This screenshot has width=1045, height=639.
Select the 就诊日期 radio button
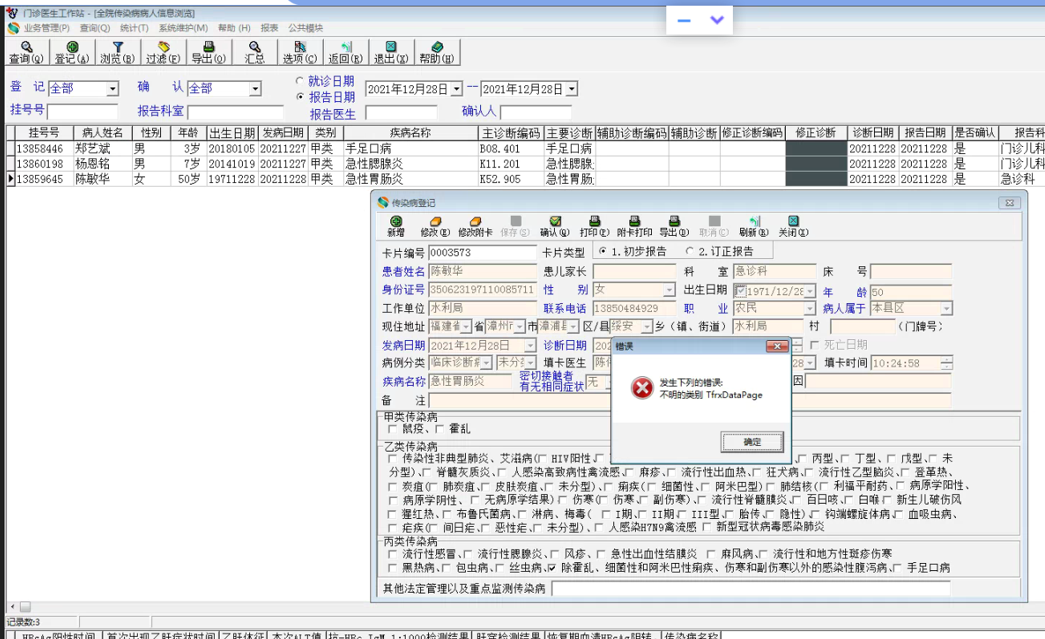pos(300,81)
